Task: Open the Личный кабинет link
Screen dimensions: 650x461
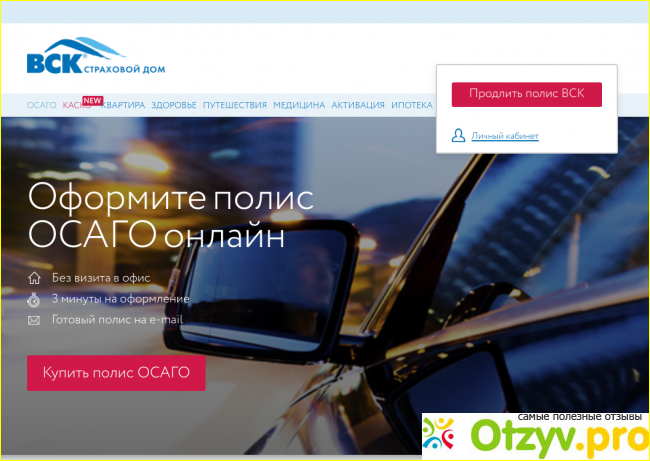Action: [x=505, y=136]
